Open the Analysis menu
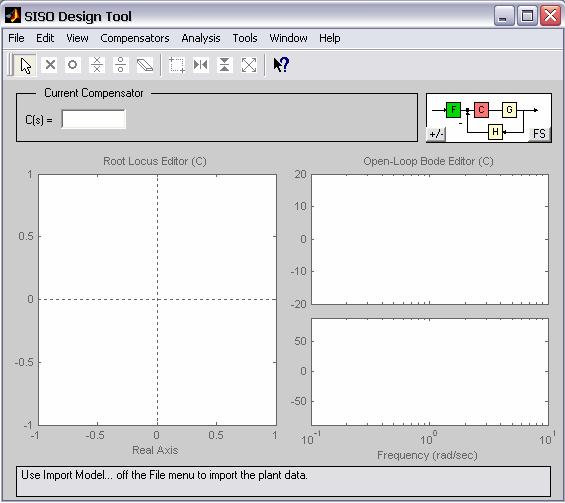Screen dimensions: 565x503 point(201,38)
